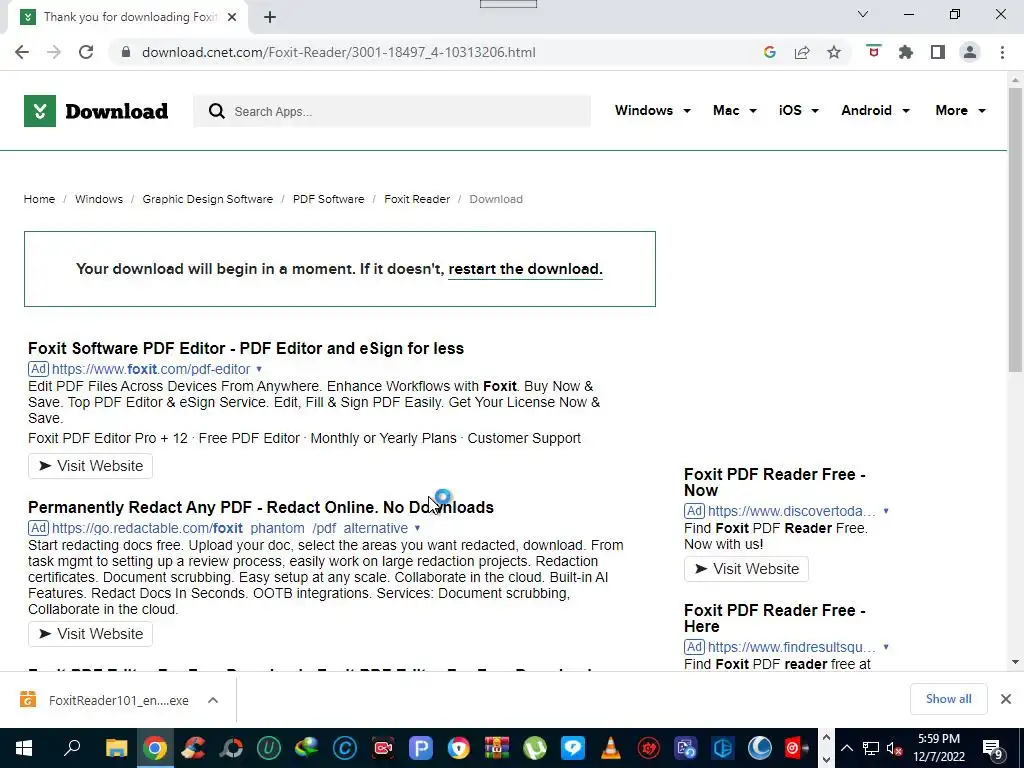The height and width of the screenshot is (768, 1024).
Task: Open the notification center icon
Action: point(993,748)
